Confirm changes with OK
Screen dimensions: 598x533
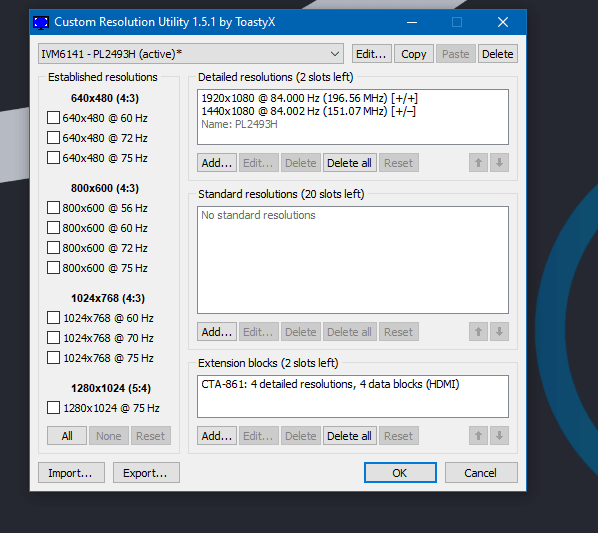pyautogui.click(x=400, y=473)
